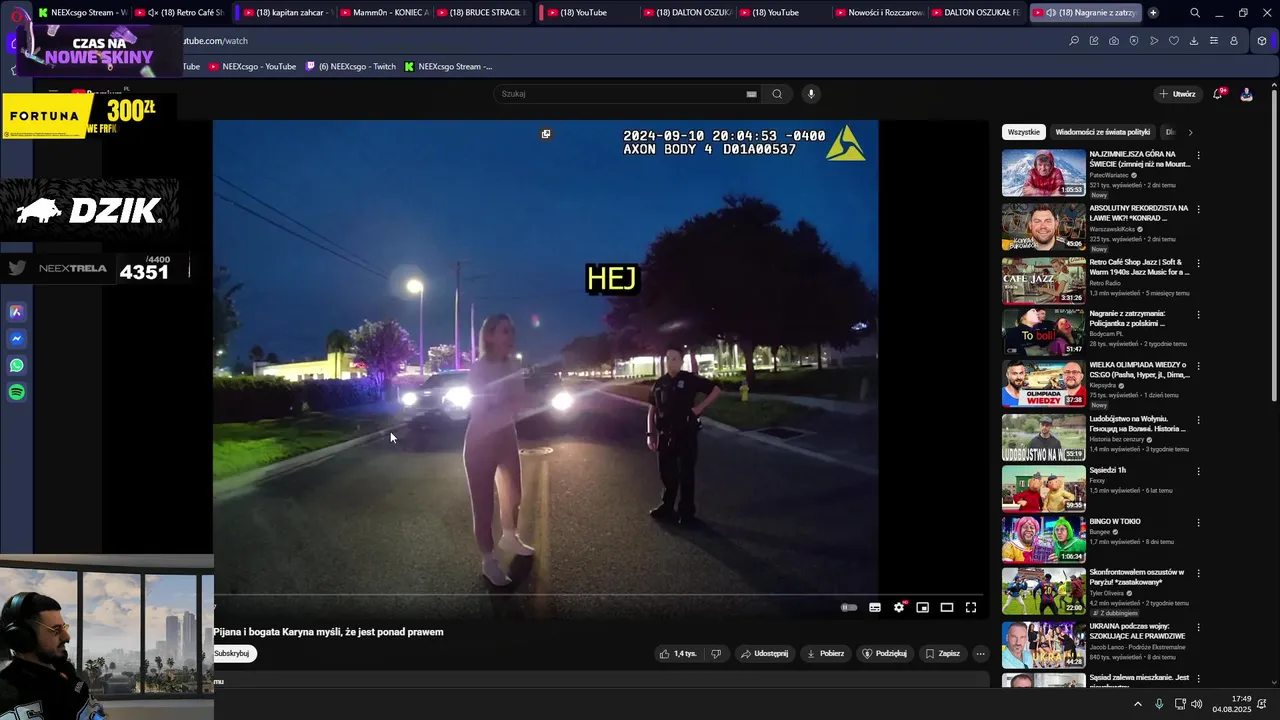Open taskbar volume speaker icon
Image resolution: width=1280 pixels, height=720 pixels.
point(1197,704)
